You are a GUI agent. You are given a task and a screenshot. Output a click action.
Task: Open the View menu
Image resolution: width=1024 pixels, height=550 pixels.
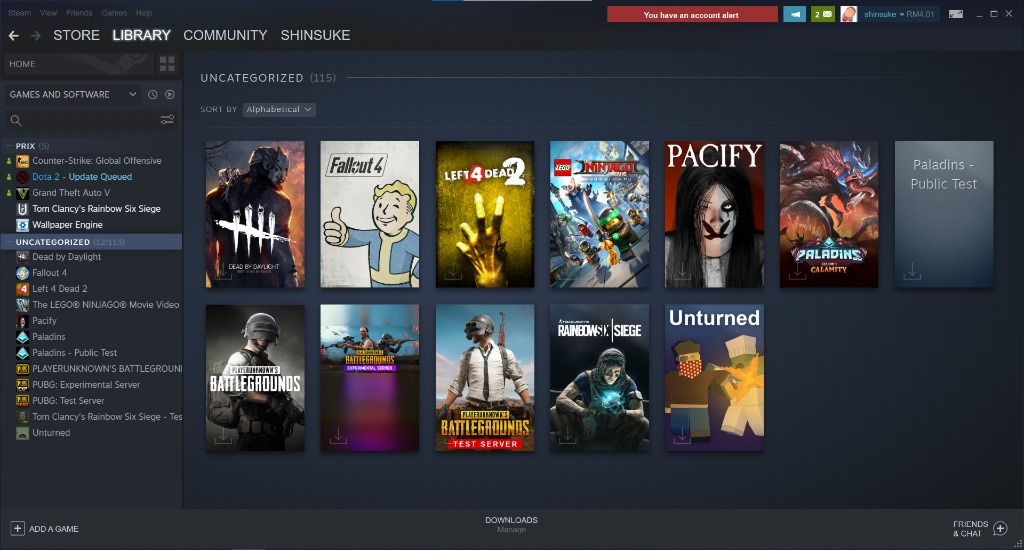(48, 12)
